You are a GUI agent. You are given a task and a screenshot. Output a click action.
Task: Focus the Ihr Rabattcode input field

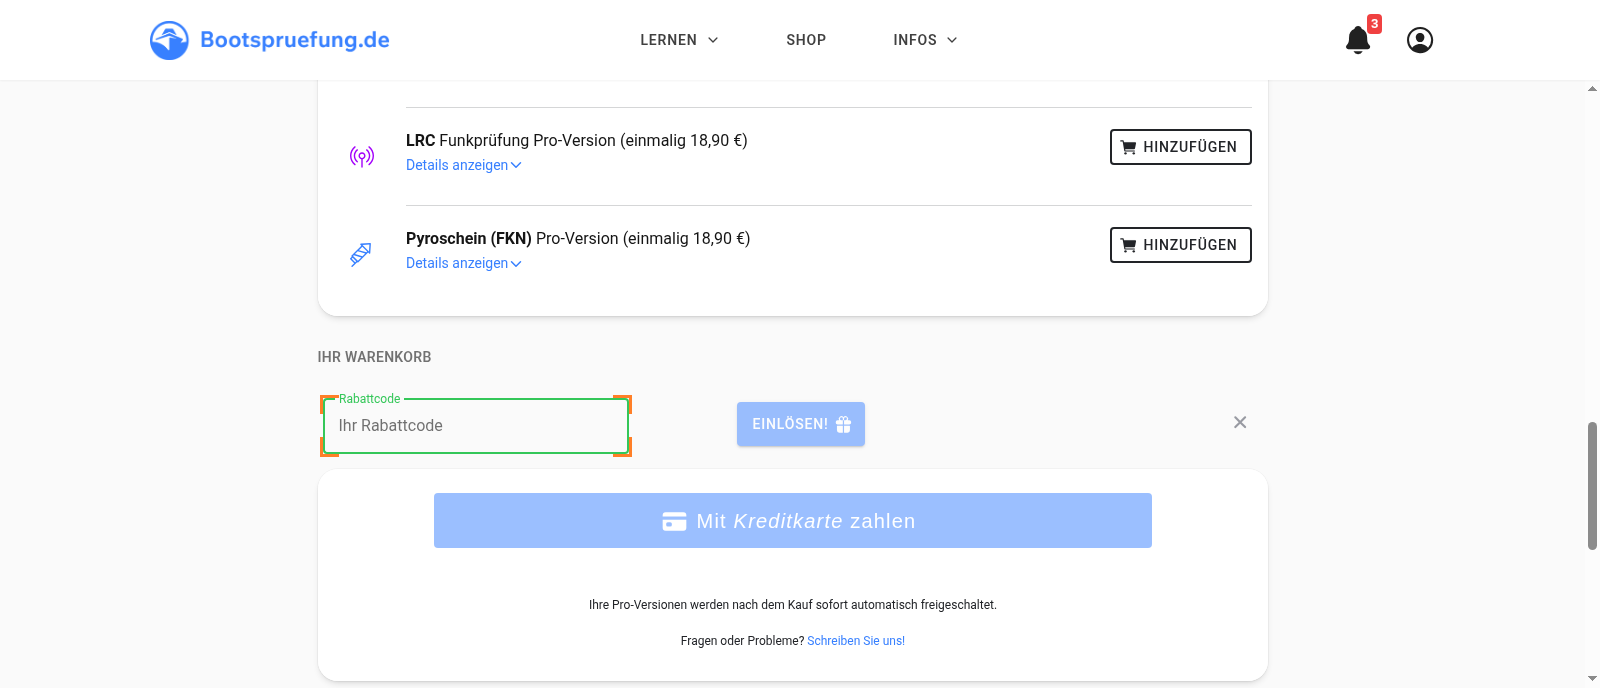click(476, 426)
